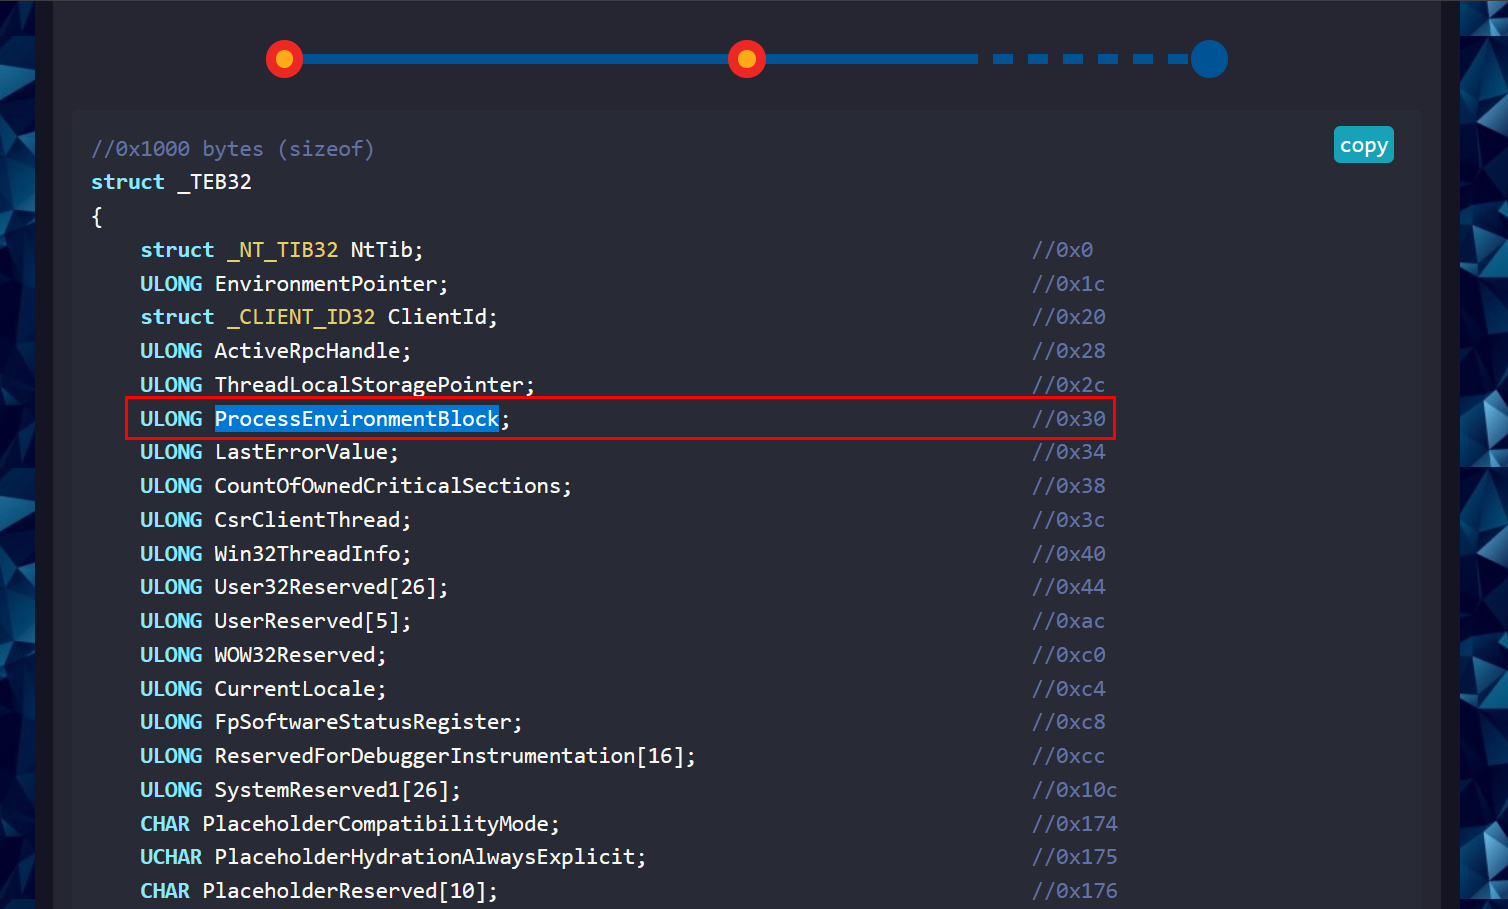The height and width of the screenshot is (909, 1508).
Task: Select the middle orange timeline marker
Action: click(746, 59)
